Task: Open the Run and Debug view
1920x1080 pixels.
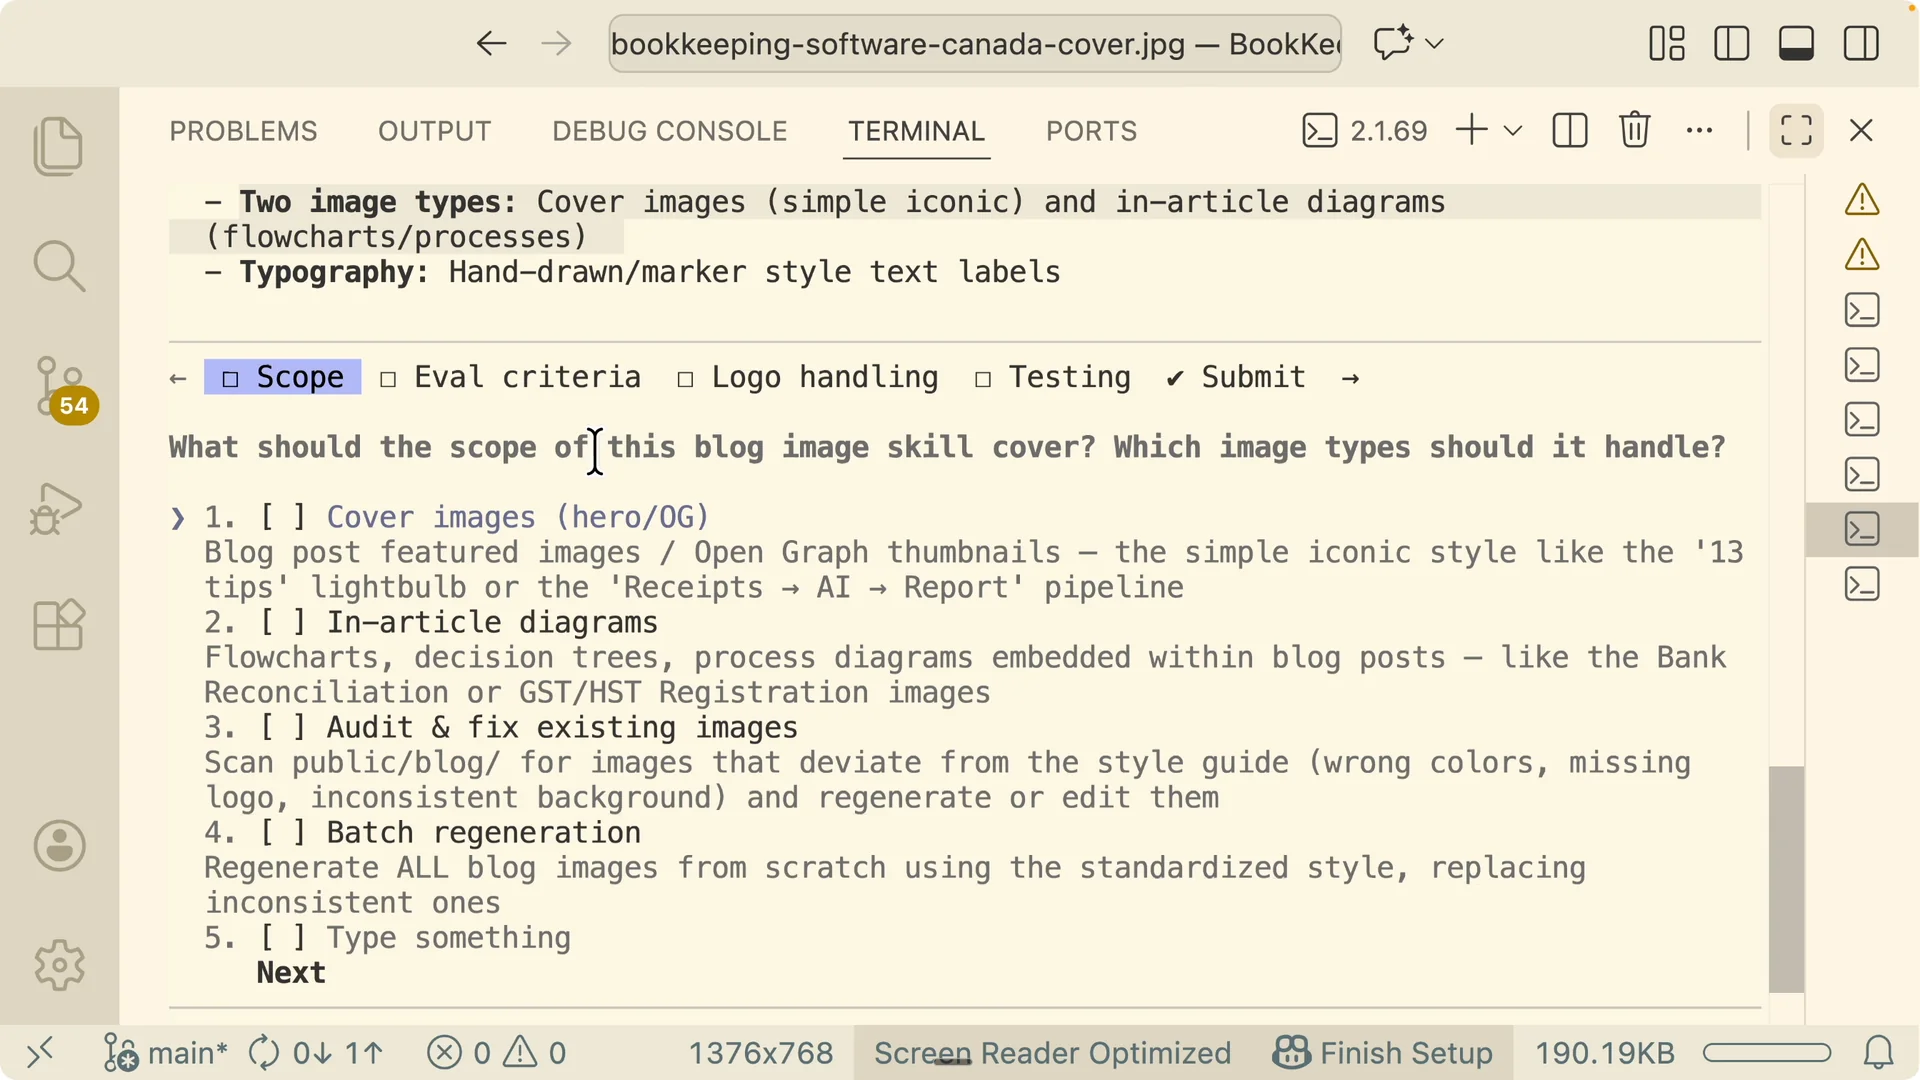Action: pos(57,509)
